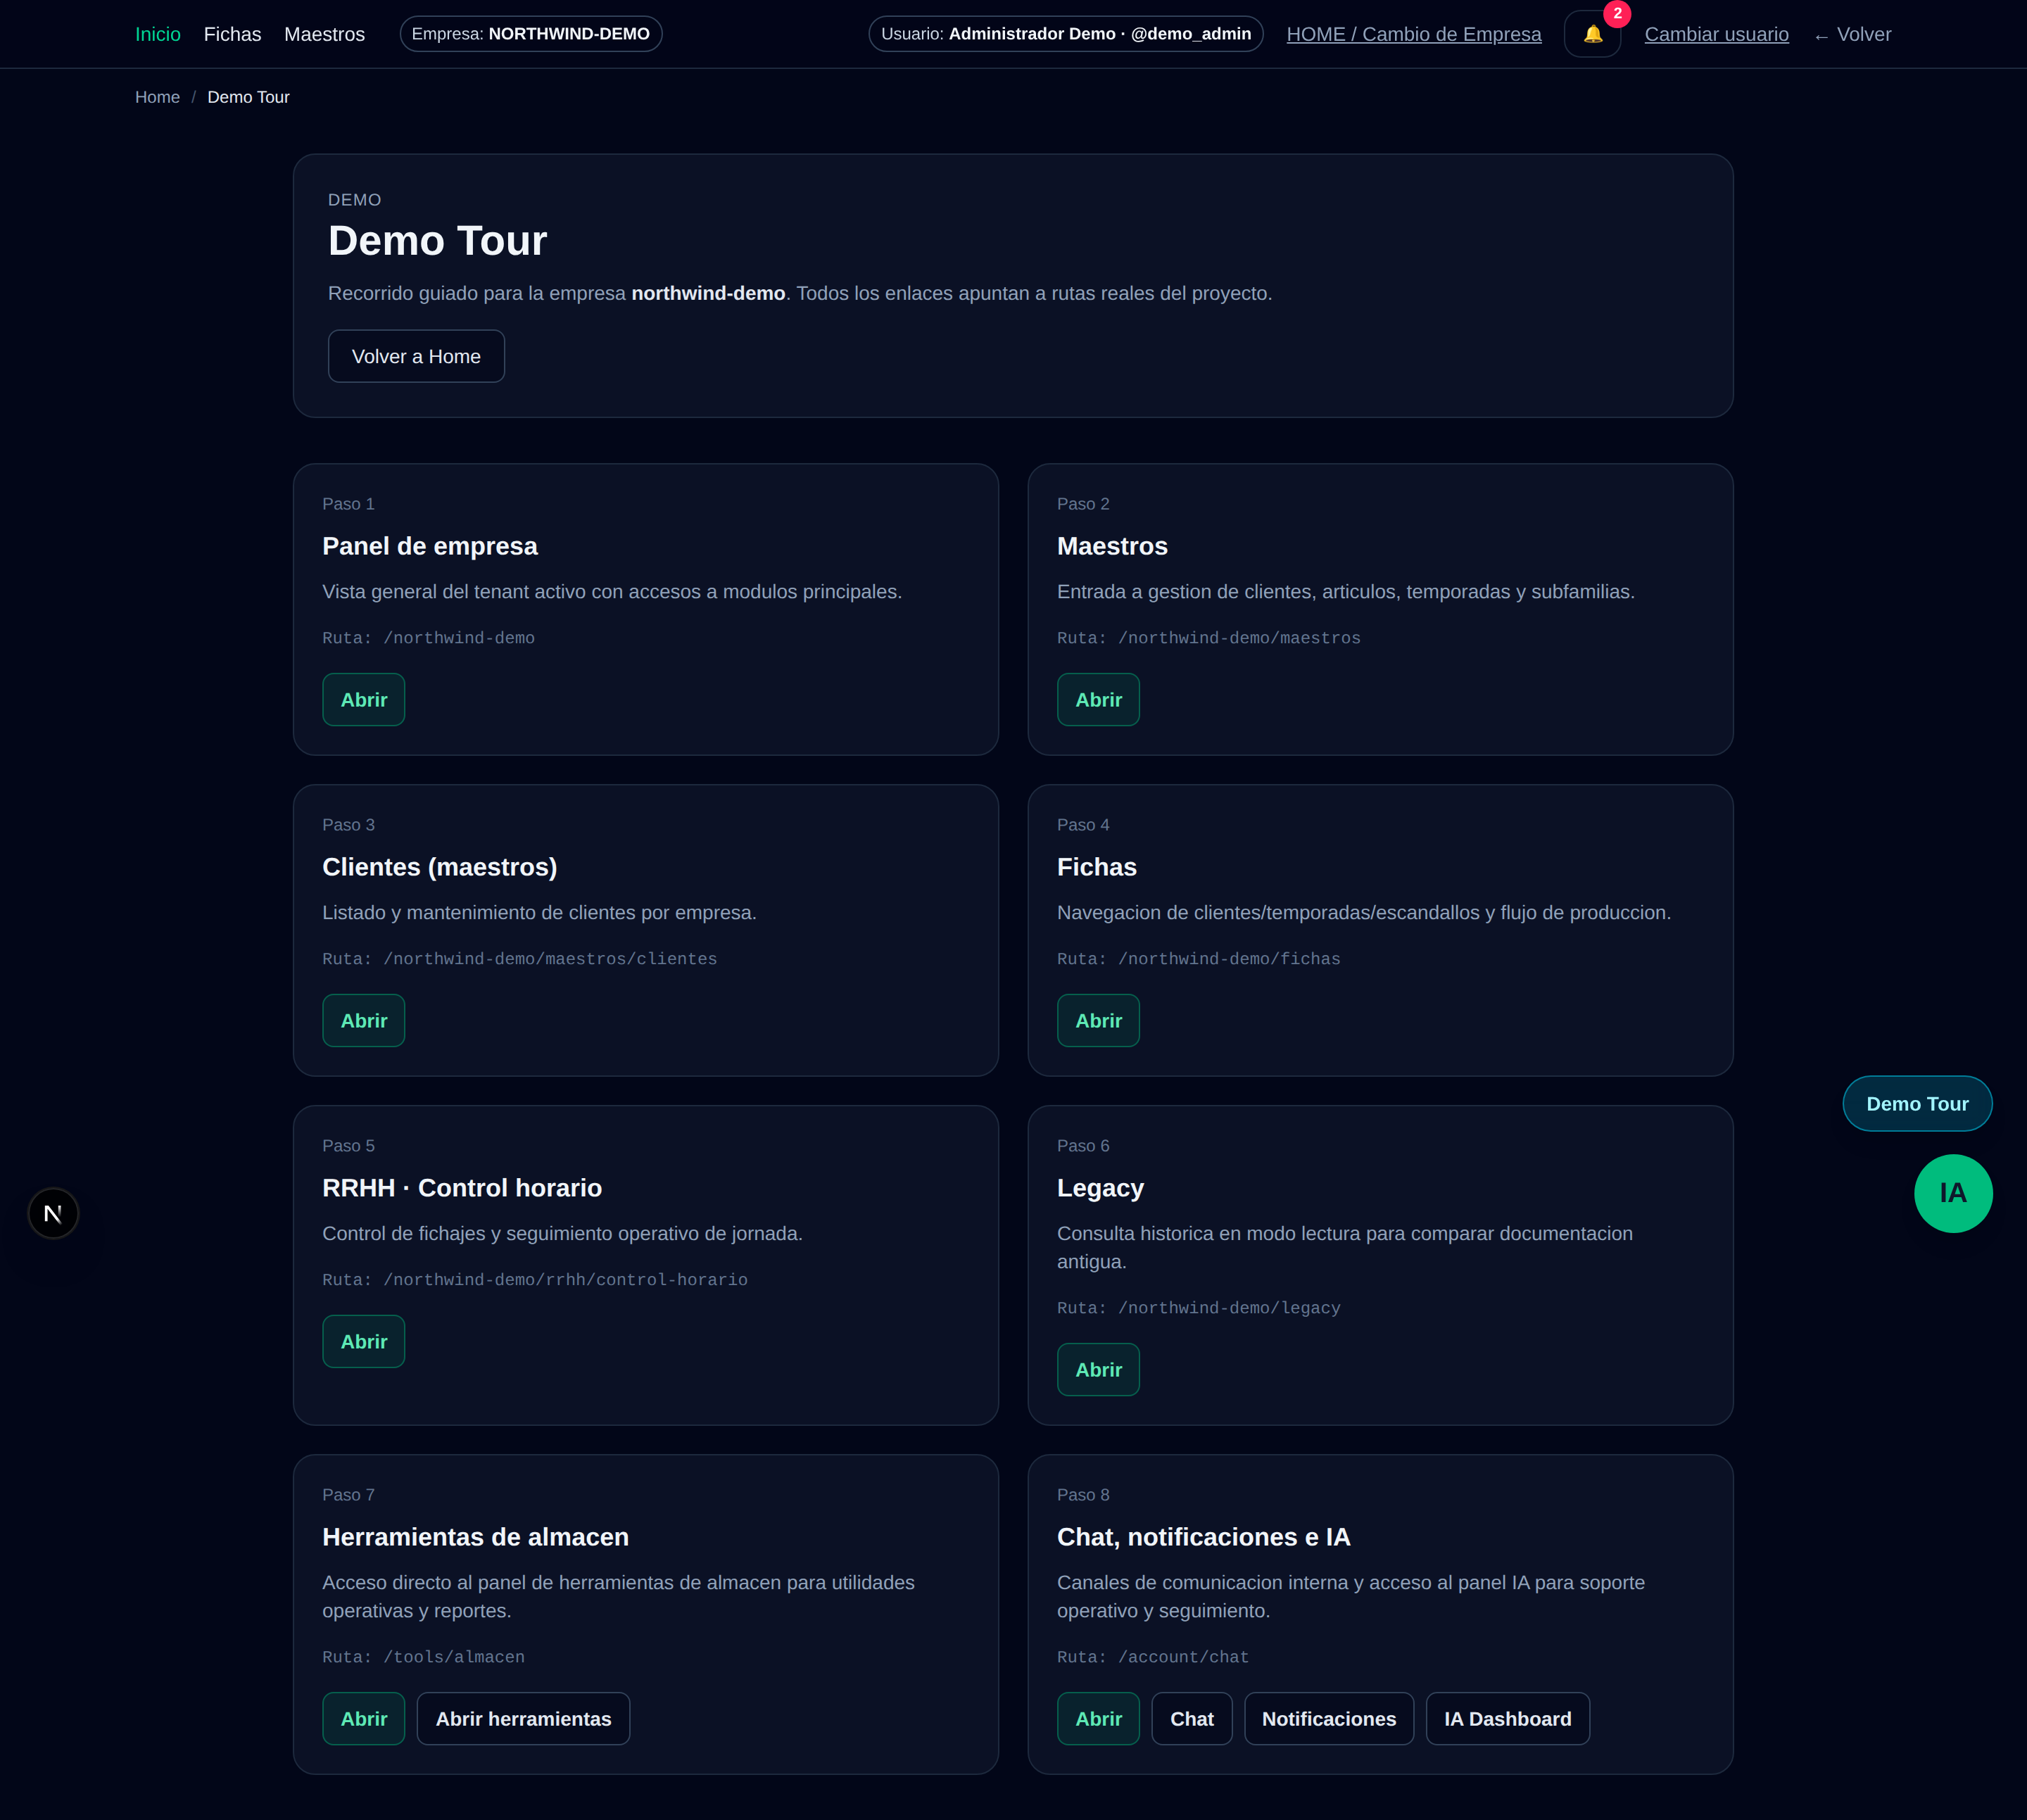2027x1820 pixels.
Task: Click the Demo Tour floating button
Action: (1916, 1103)
